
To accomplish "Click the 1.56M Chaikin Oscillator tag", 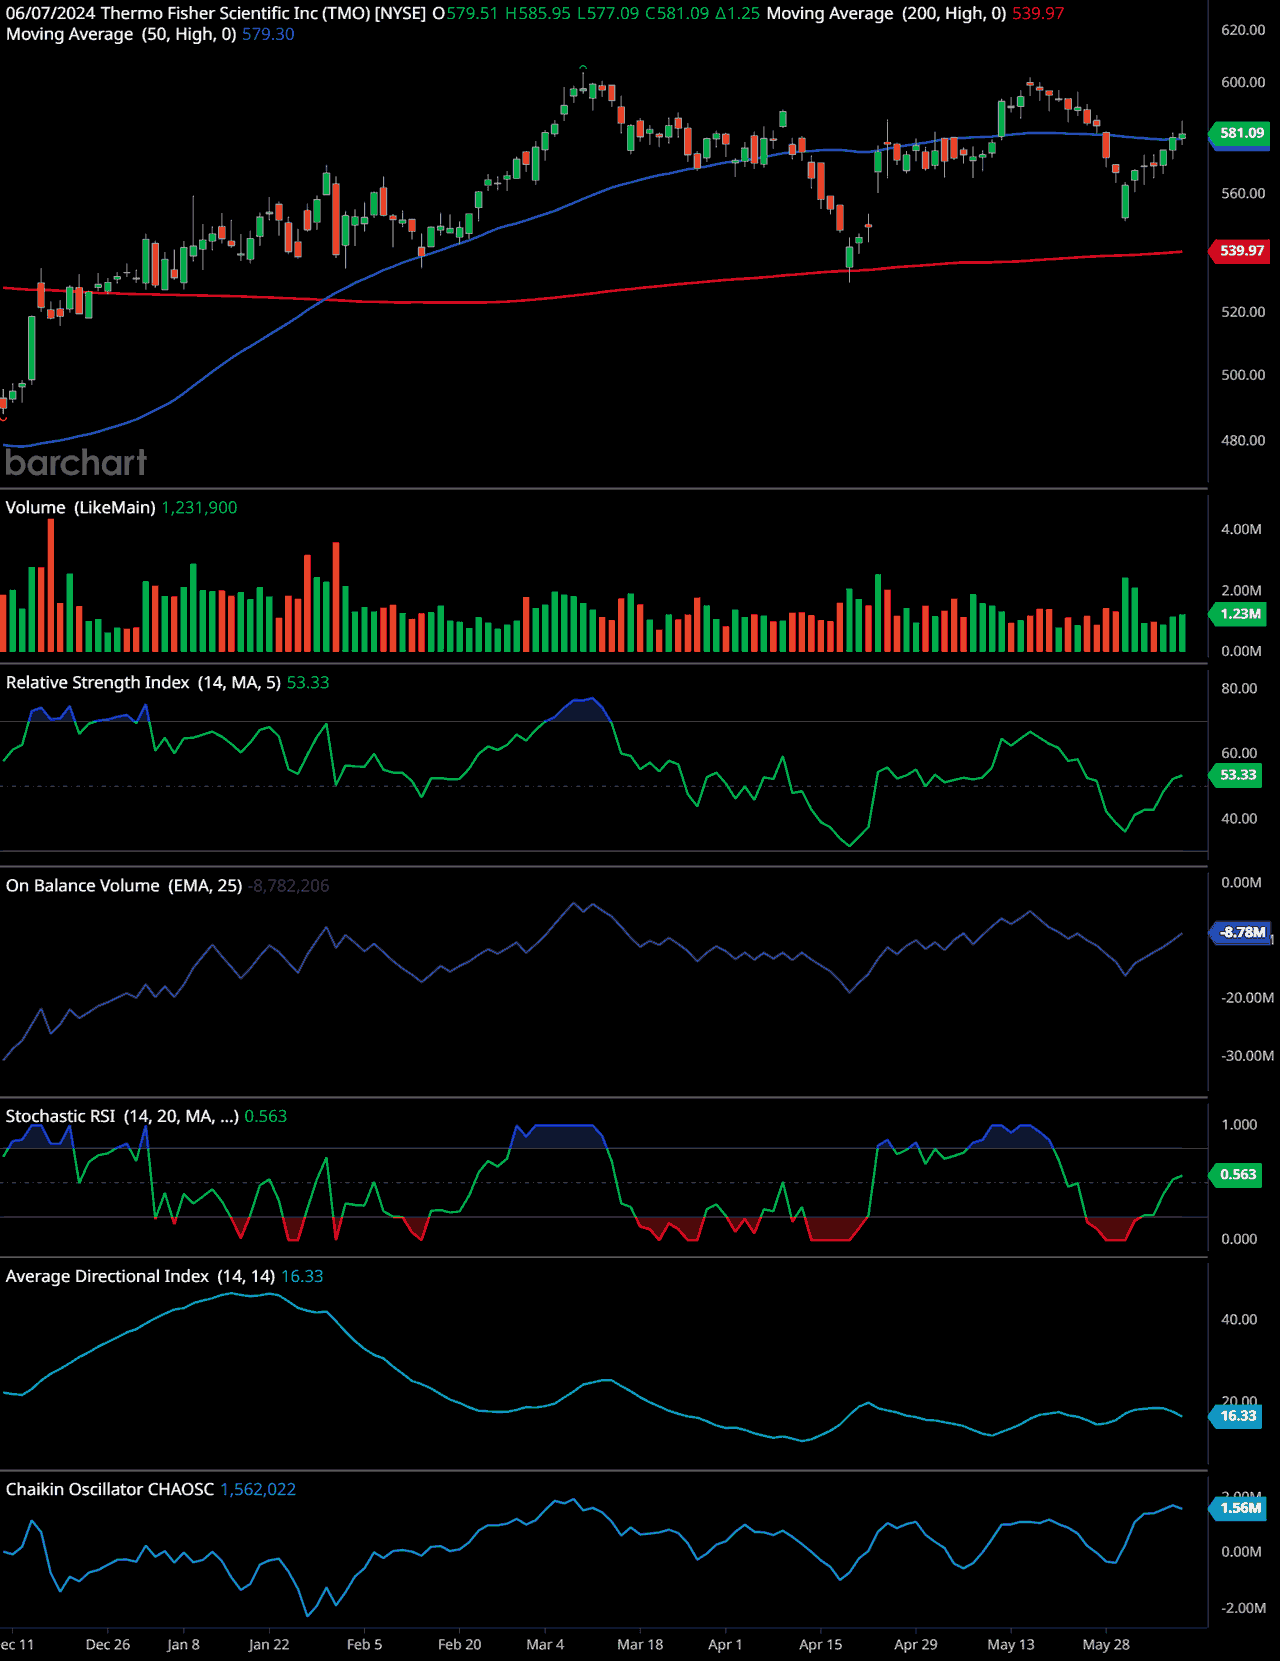I will 1240,1508.
